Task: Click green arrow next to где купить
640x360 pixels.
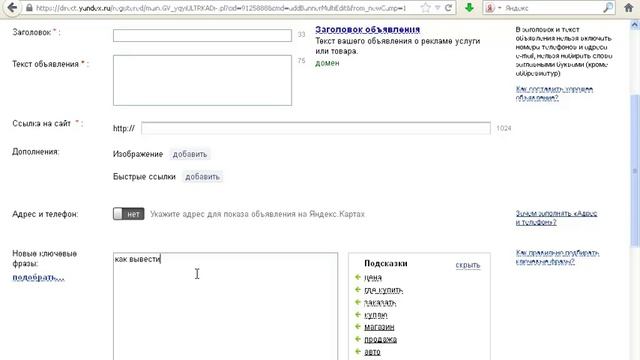Action: (x=358, y=289)
